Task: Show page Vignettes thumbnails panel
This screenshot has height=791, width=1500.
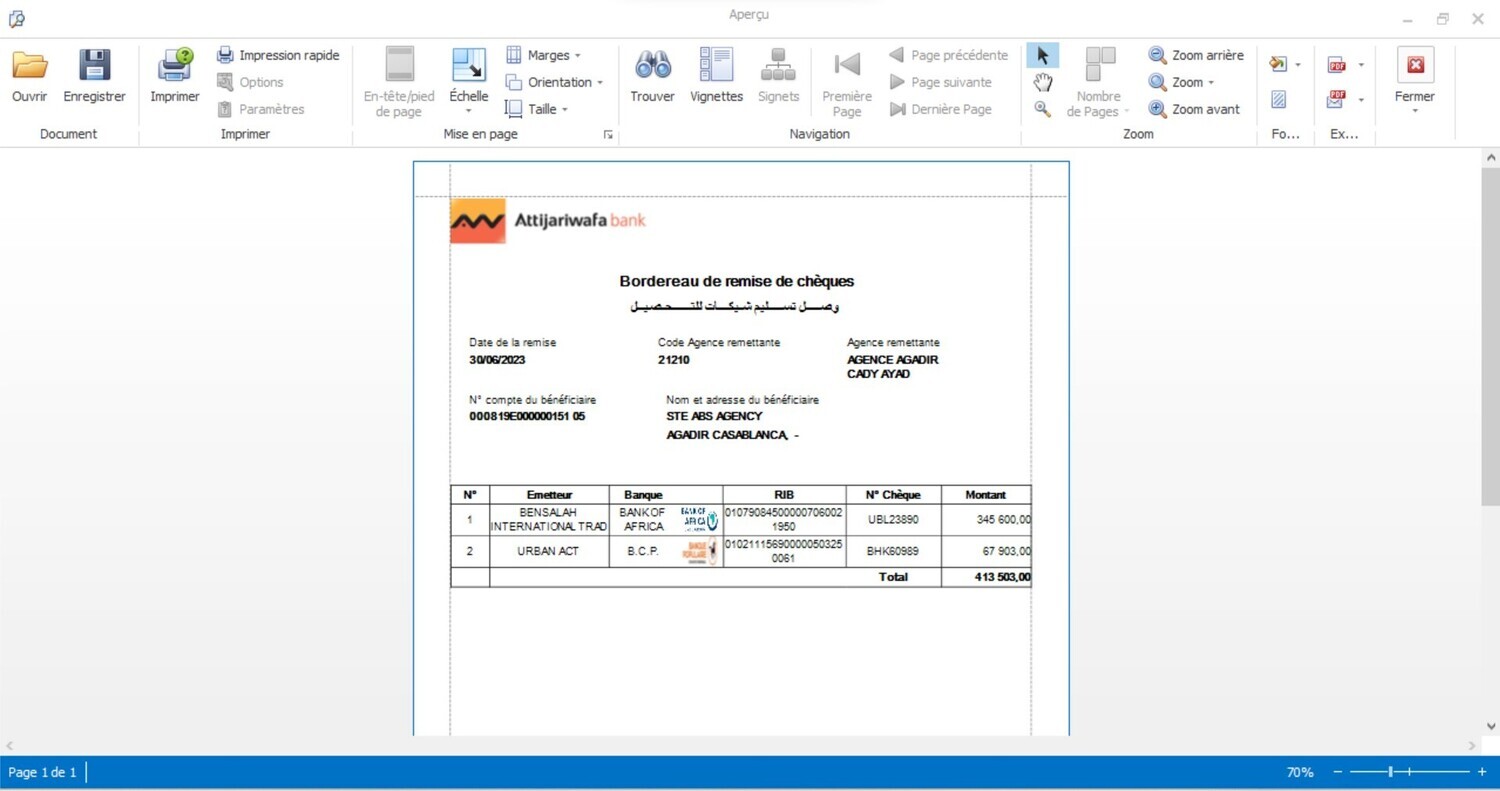Action: point(716,75)
